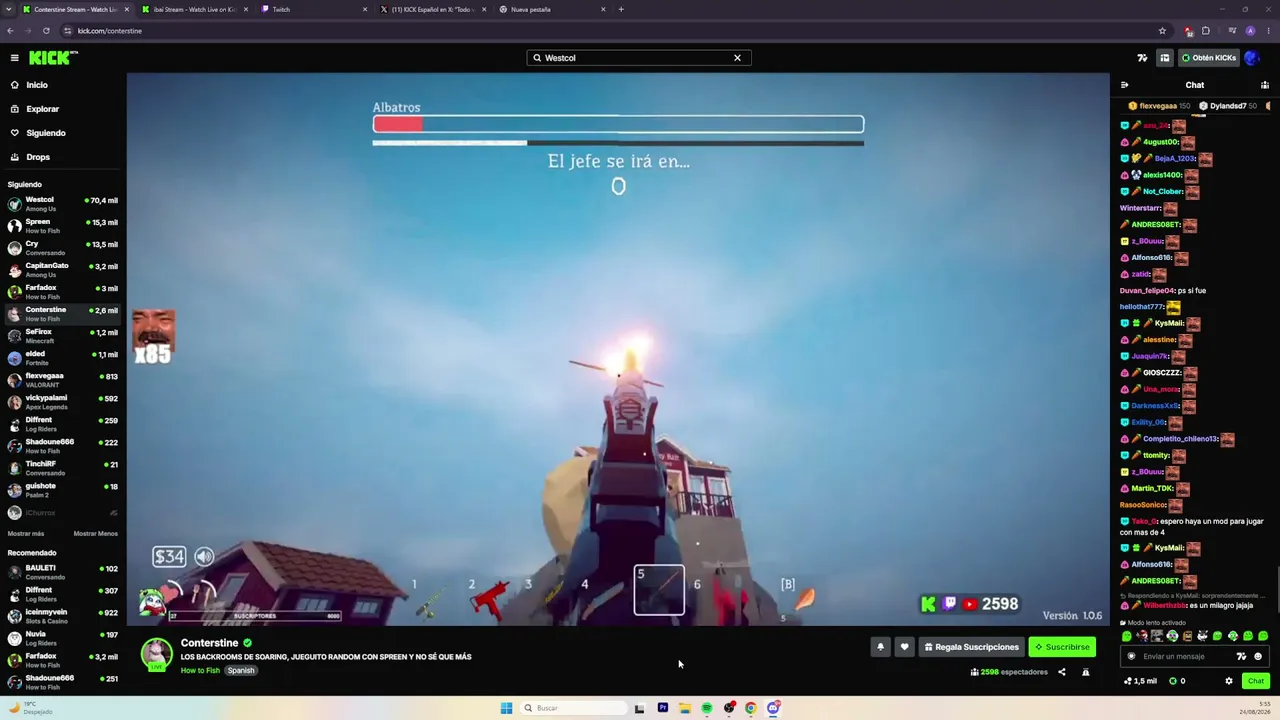1280x720 pixels.
Task: Send message with green Chat button
Action: point(1256,681)
